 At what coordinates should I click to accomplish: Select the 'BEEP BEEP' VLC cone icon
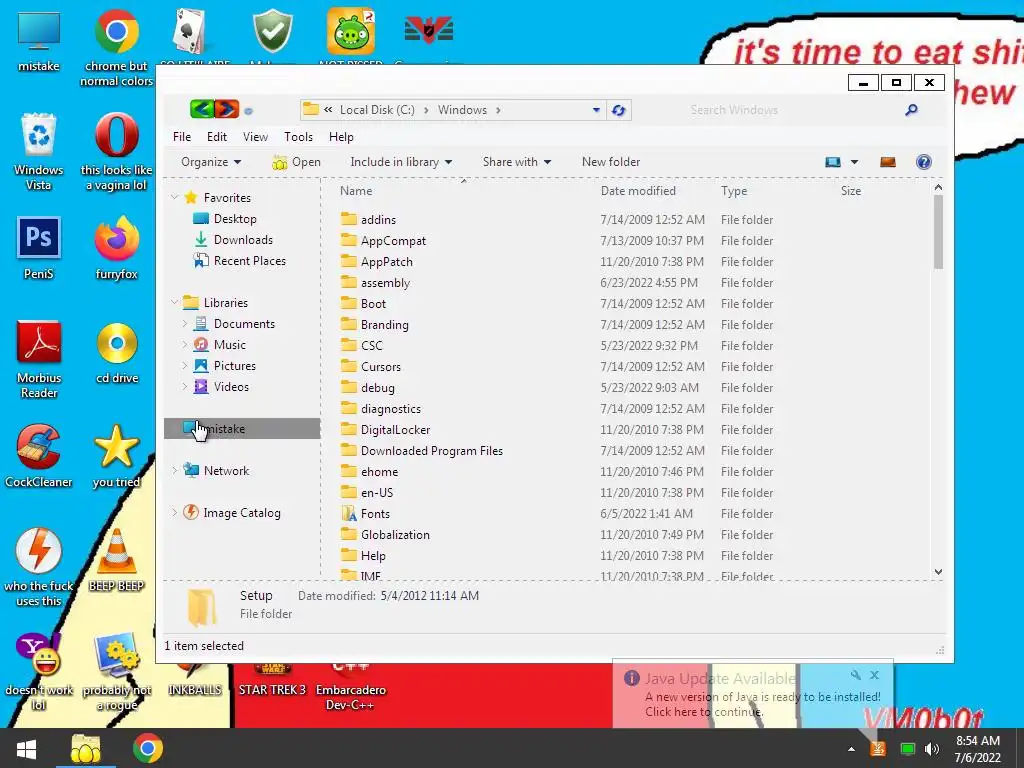[x=116, y=560]
